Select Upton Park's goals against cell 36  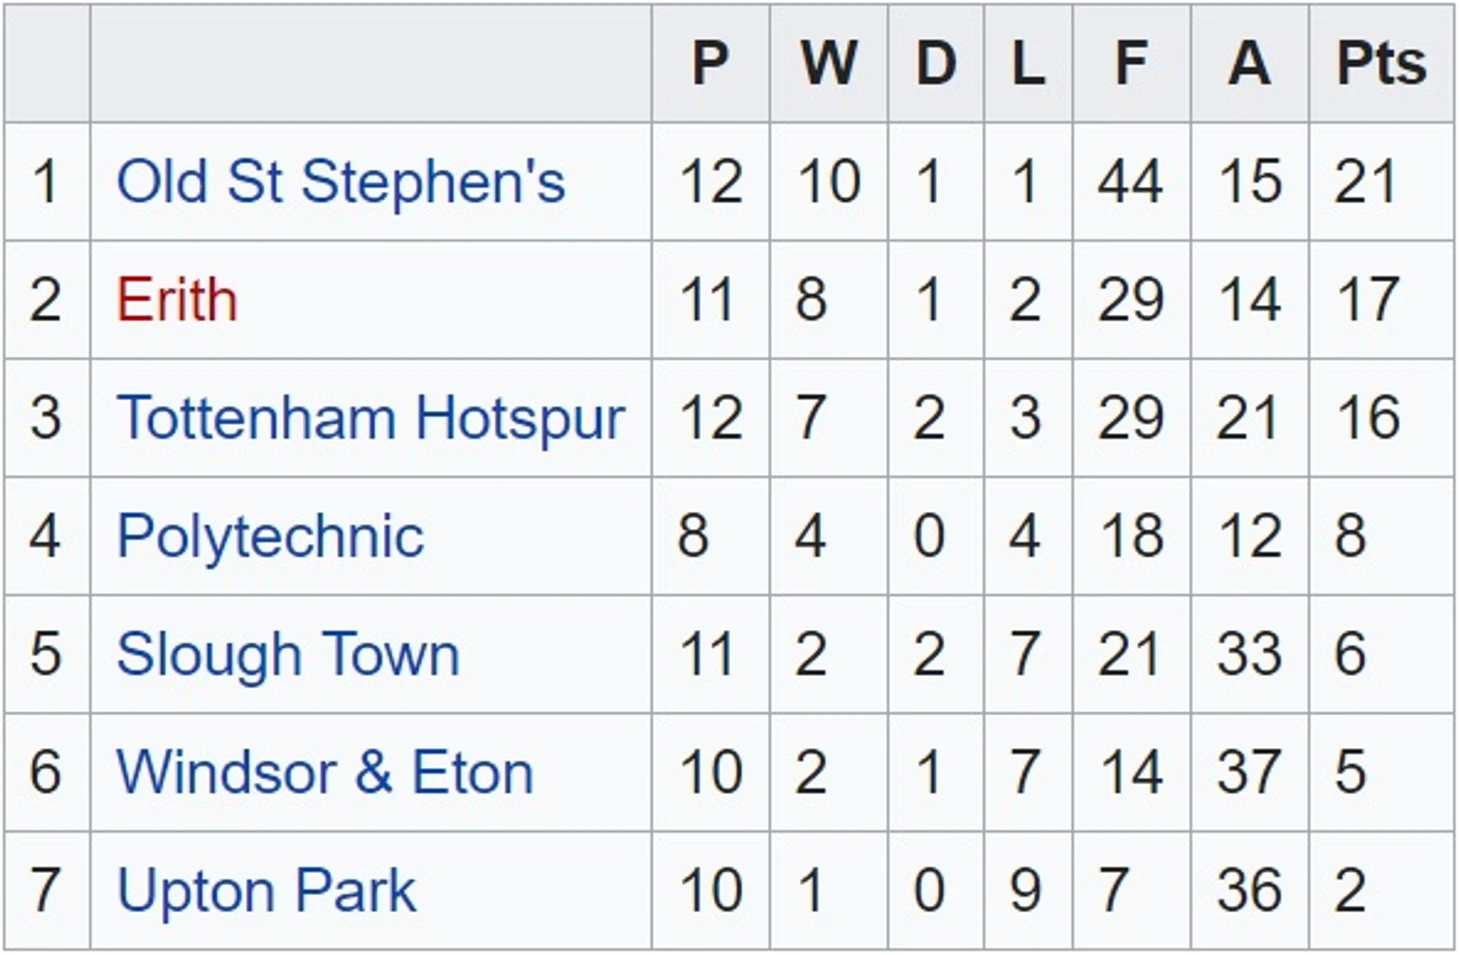(1249, 890)
